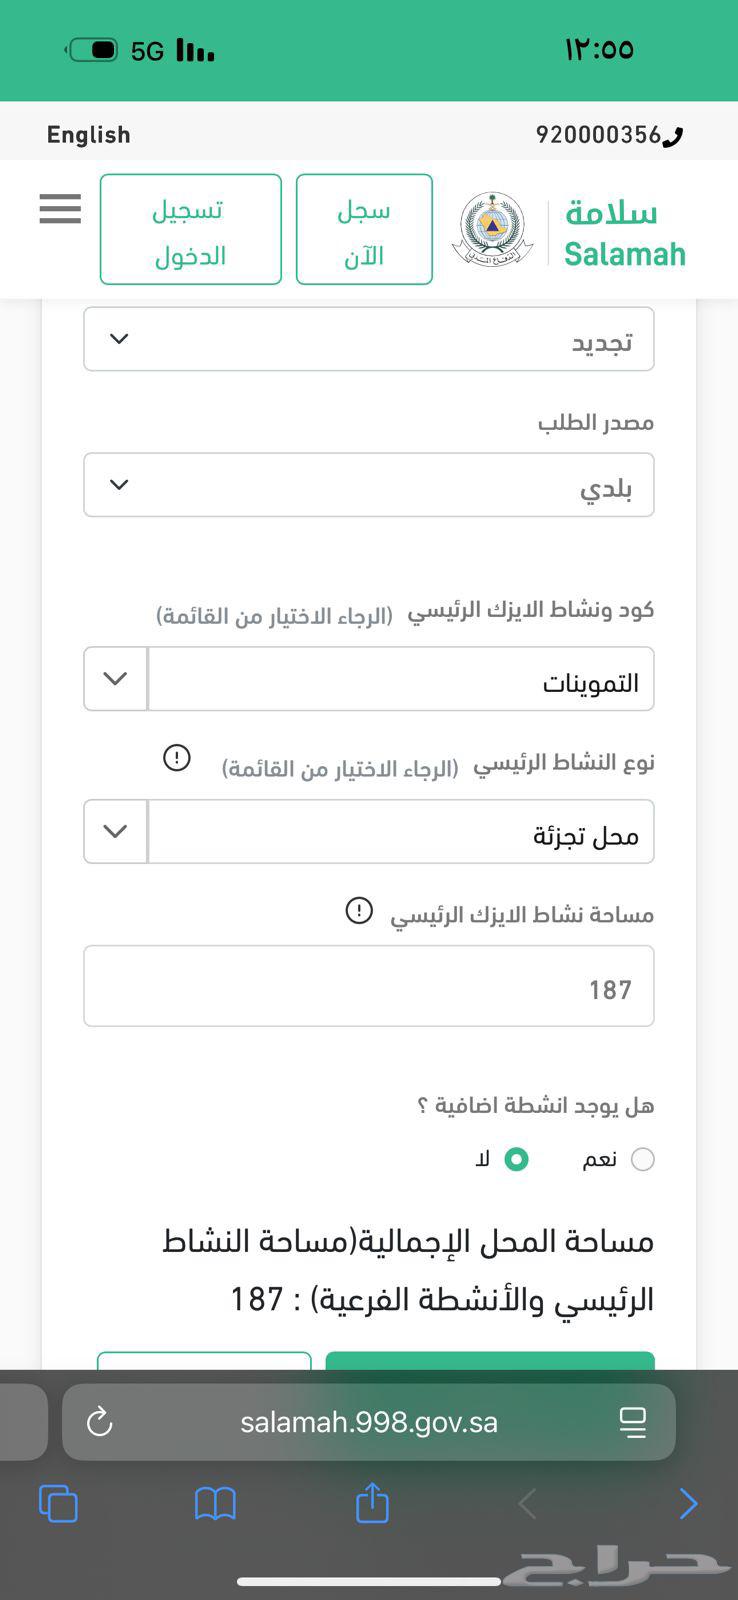Show Safari open tabs overview

pos(58,1503)
